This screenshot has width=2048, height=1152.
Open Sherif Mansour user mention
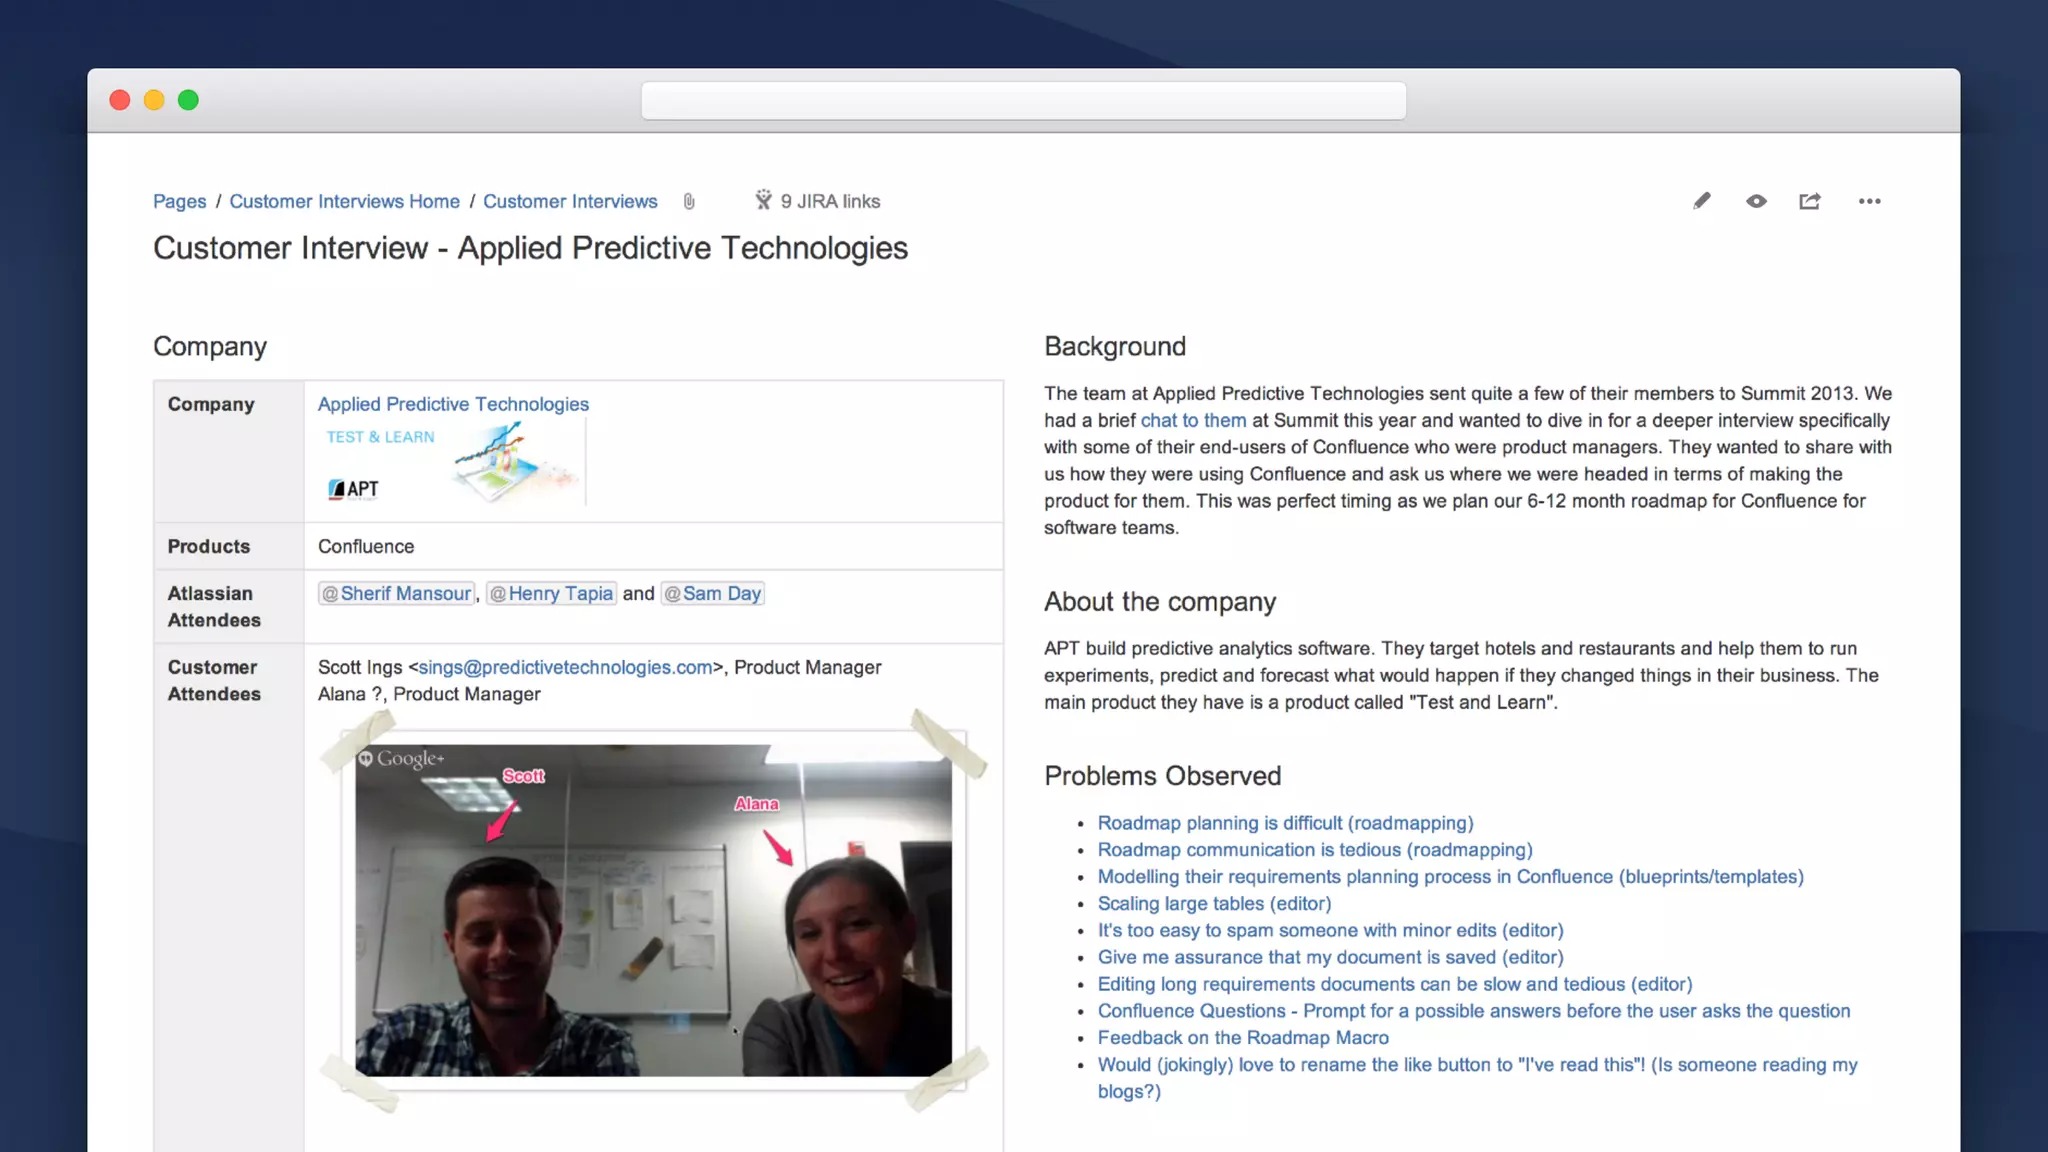[397, 593]
